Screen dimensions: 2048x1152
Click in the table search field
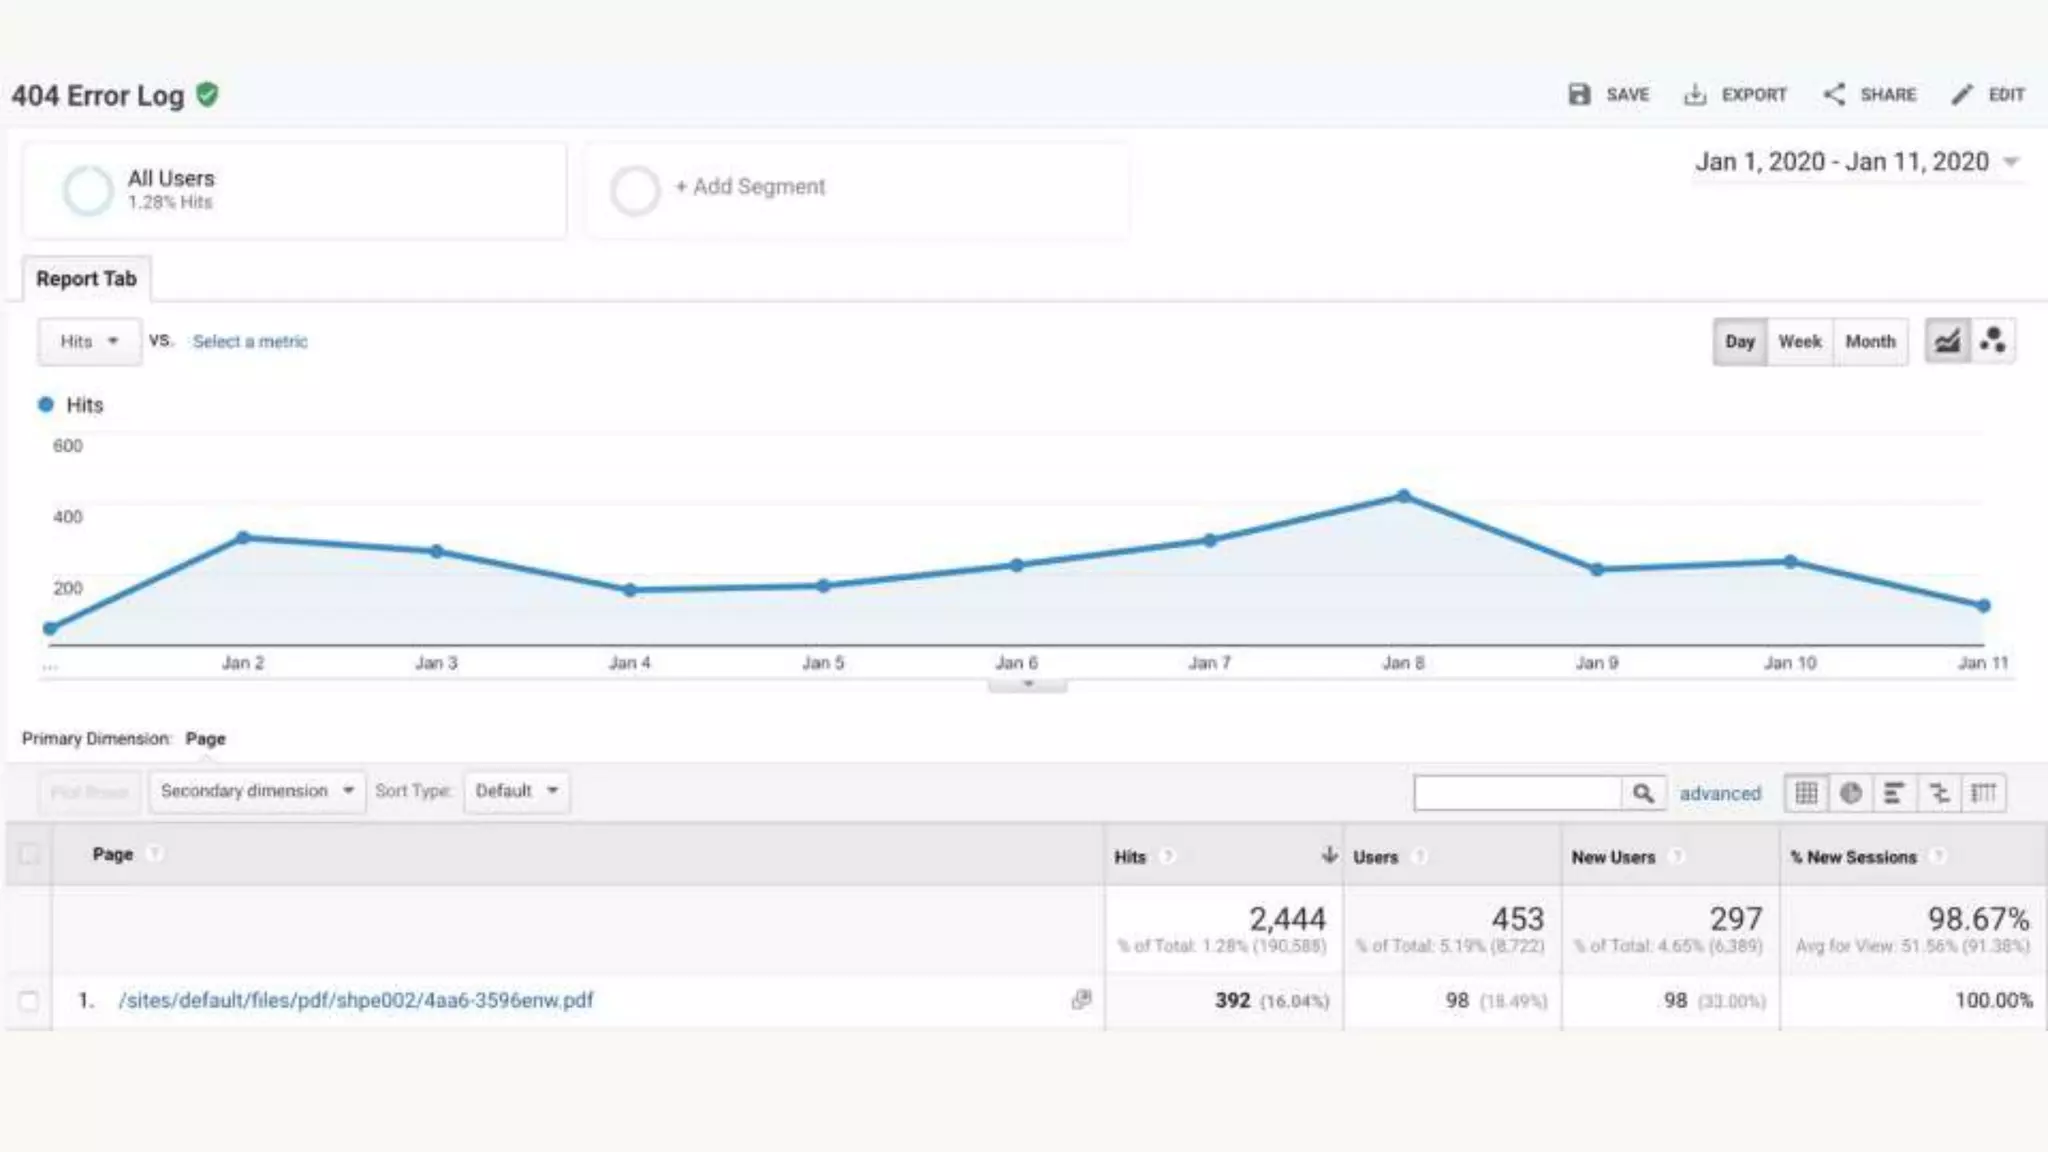click(x=1517, y=793)
